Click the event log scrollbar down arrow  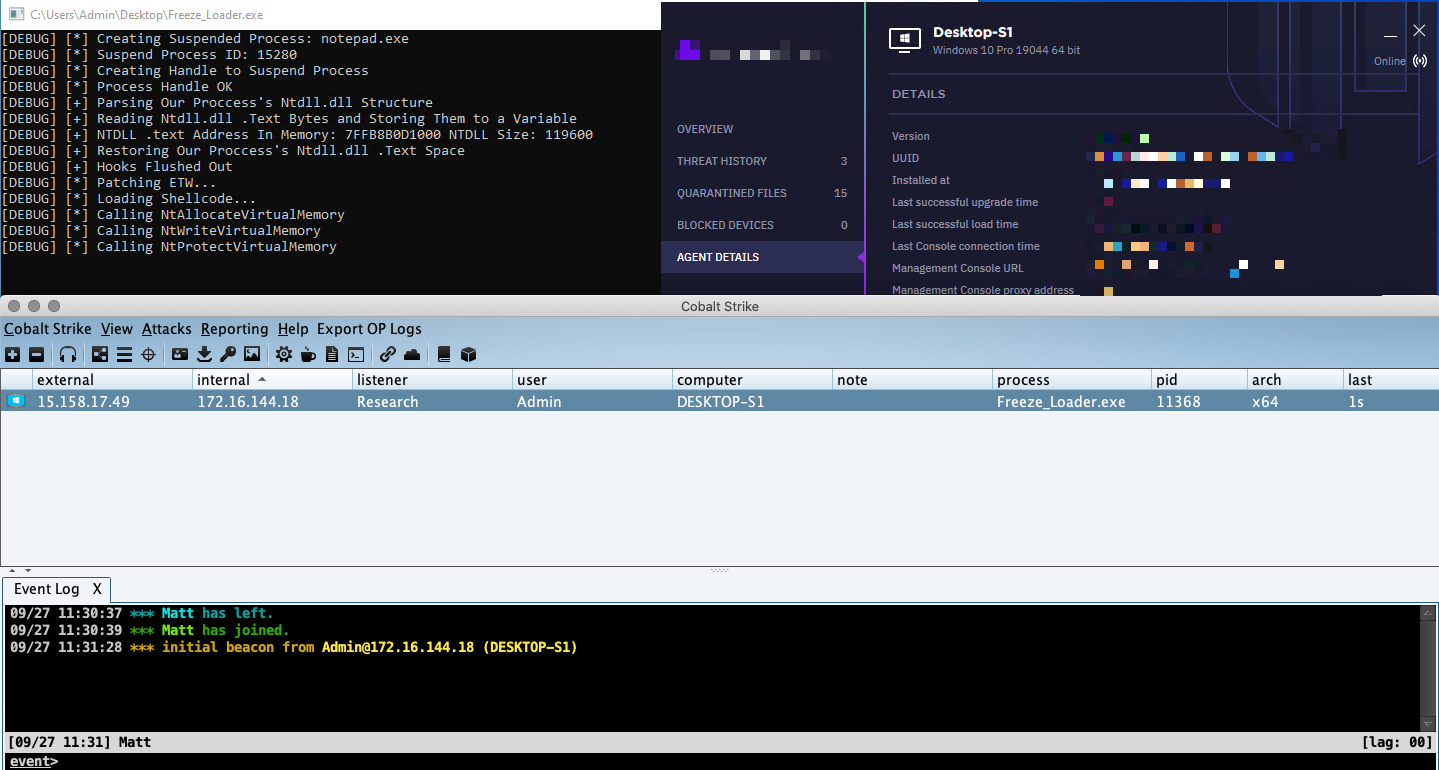pos(1427,723)
